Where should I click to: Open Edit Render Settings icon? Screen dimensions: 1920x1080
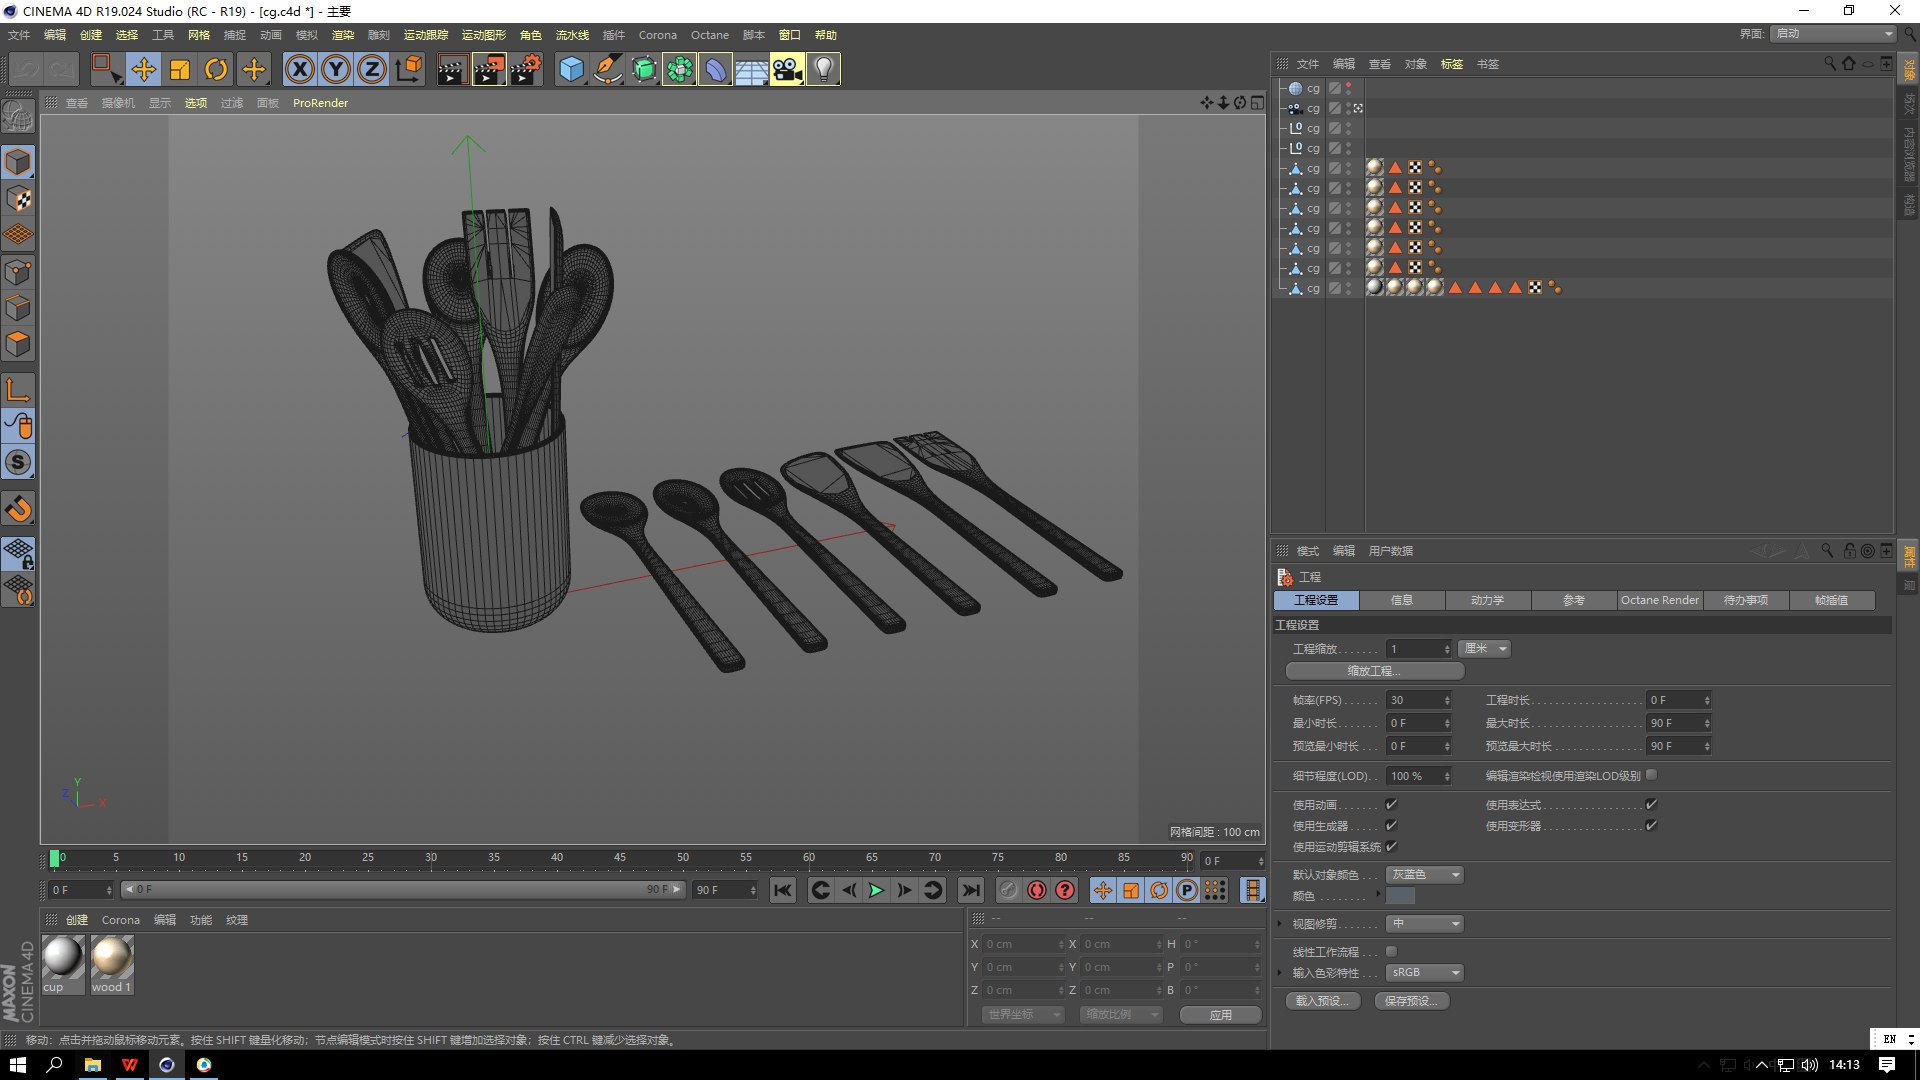pos(525,70)
